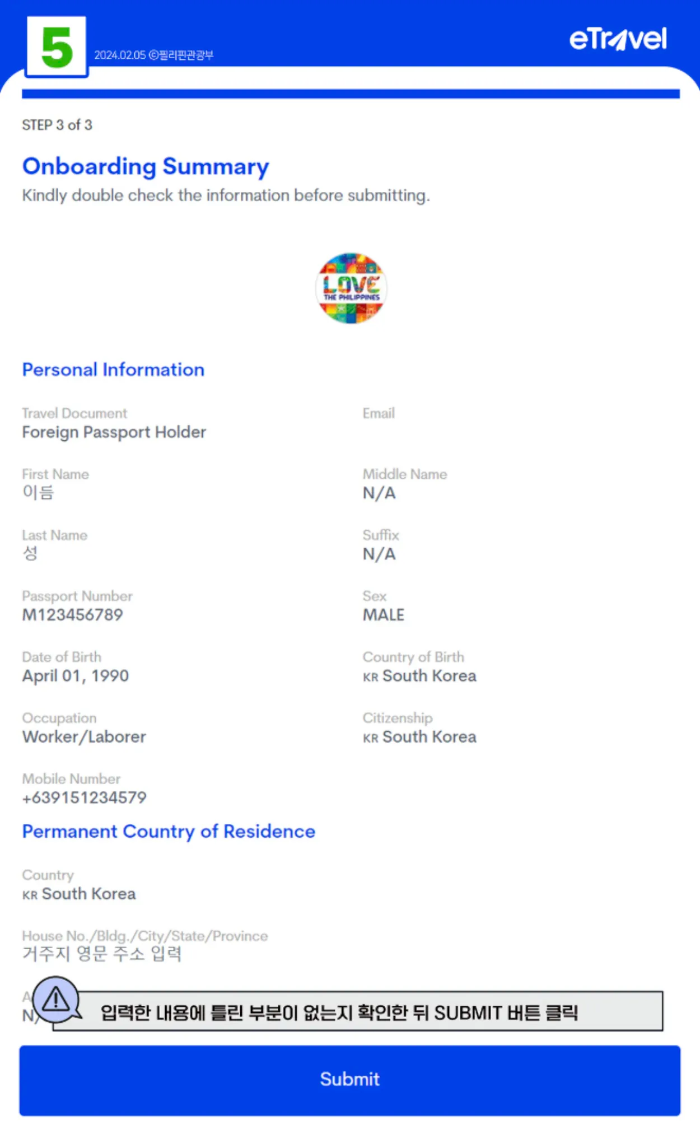Collapse the STEP 3 of 3 header area

(57, 125)
